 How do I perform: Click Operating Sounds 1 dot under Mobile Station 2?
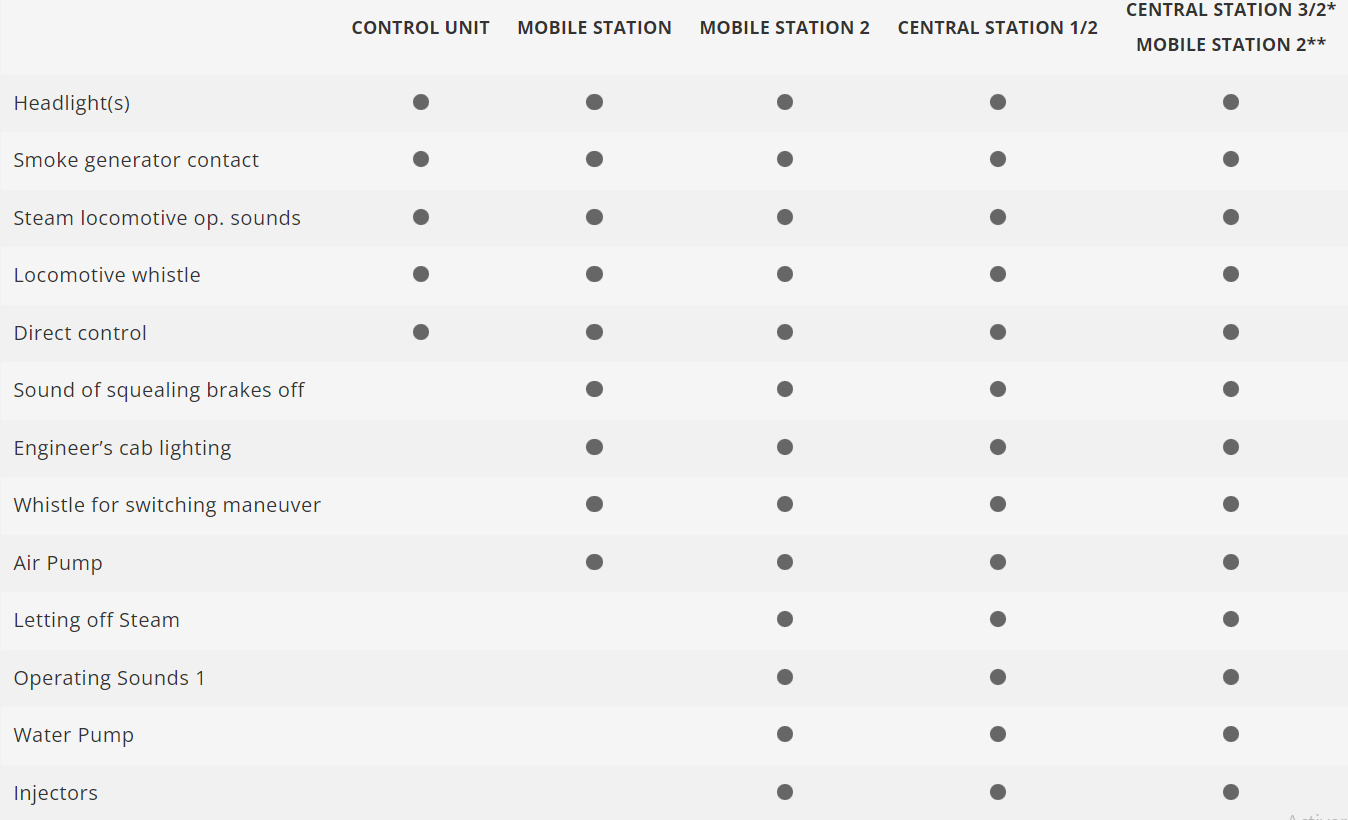[x=785, y=677]
